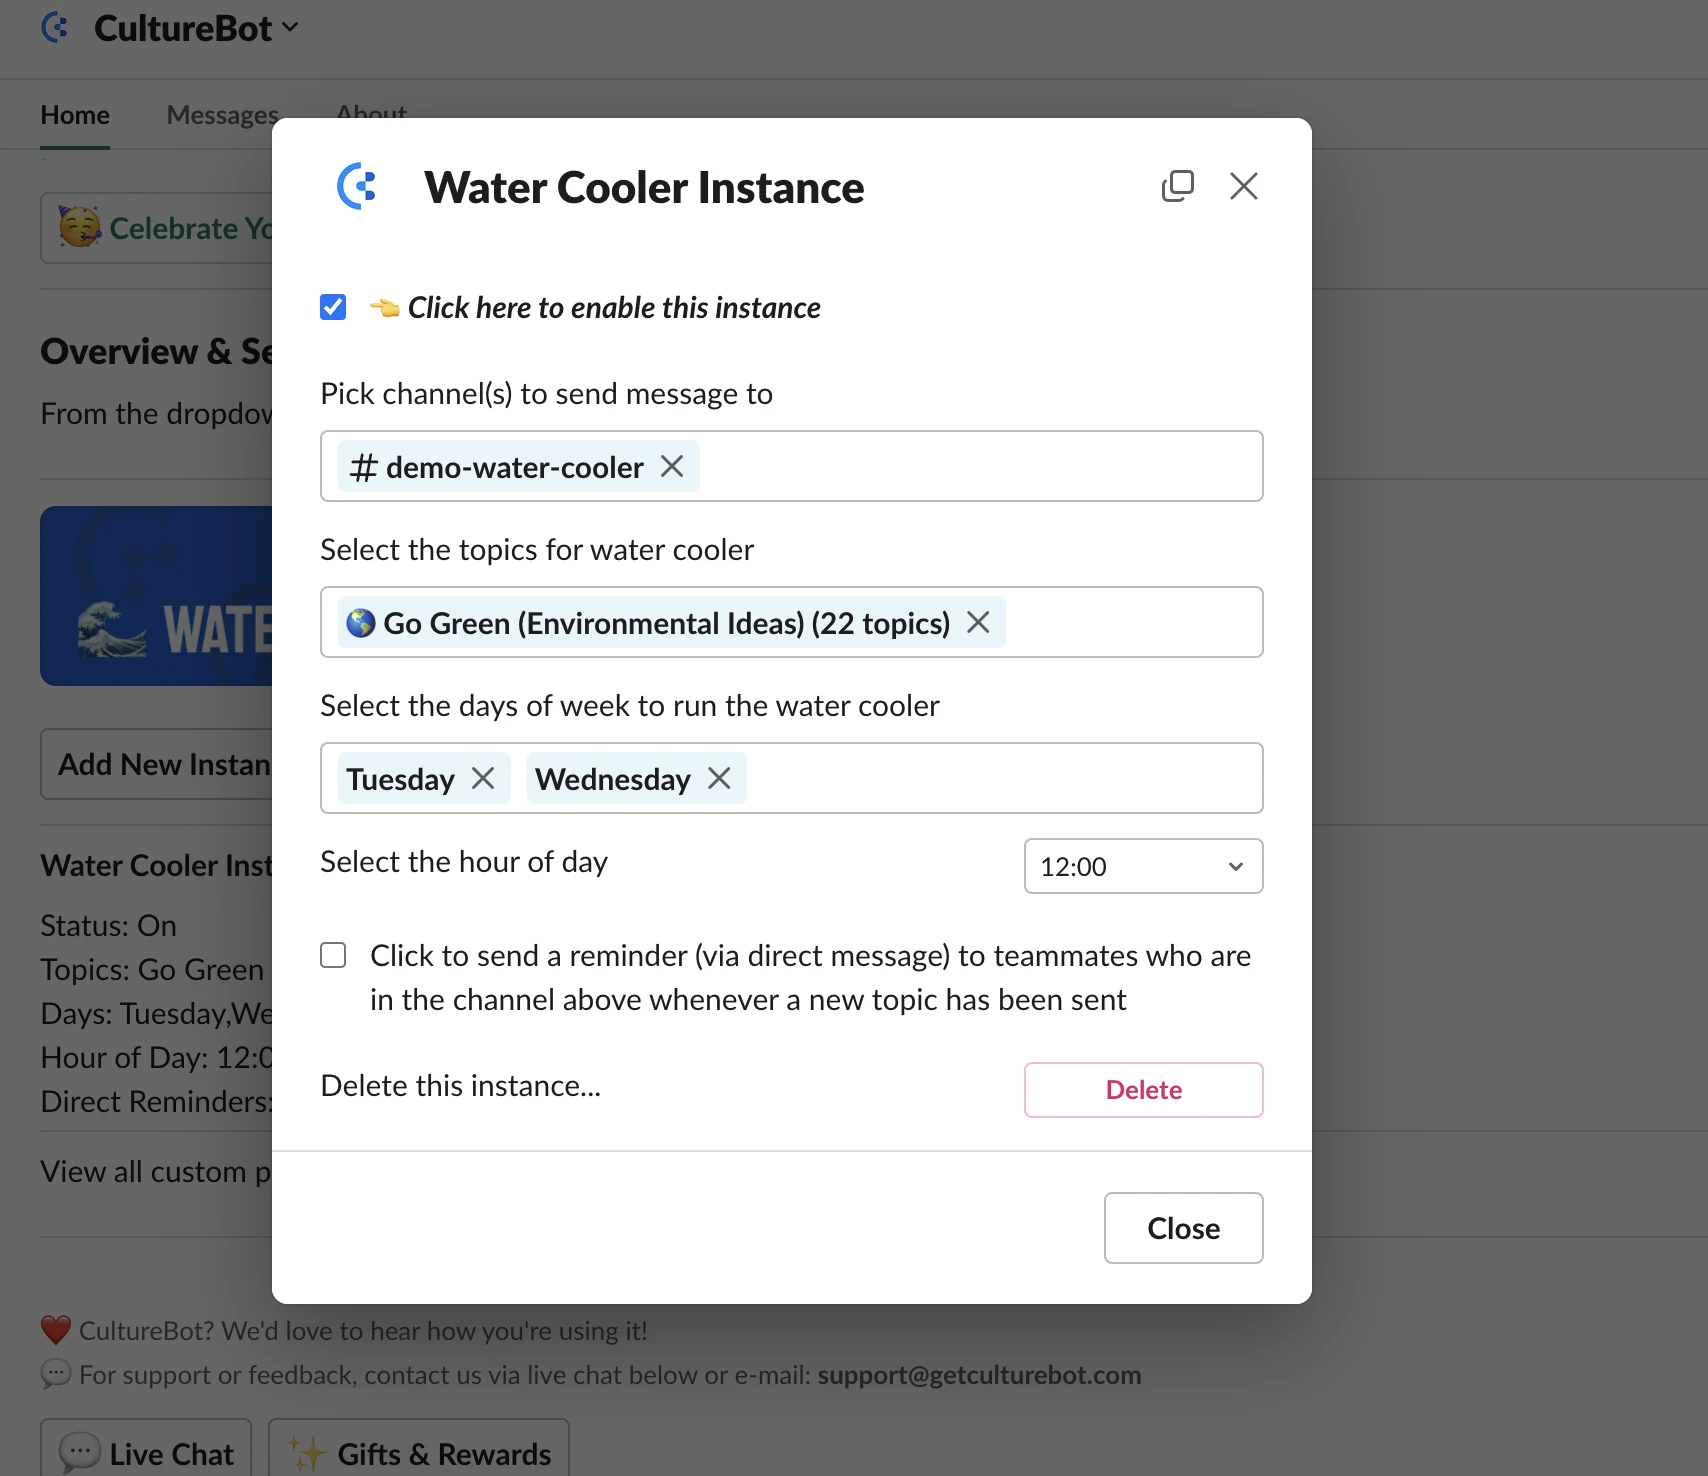Click the Close button at dialog bottom
1708x1476 pixels.
pos(1183,1228)
